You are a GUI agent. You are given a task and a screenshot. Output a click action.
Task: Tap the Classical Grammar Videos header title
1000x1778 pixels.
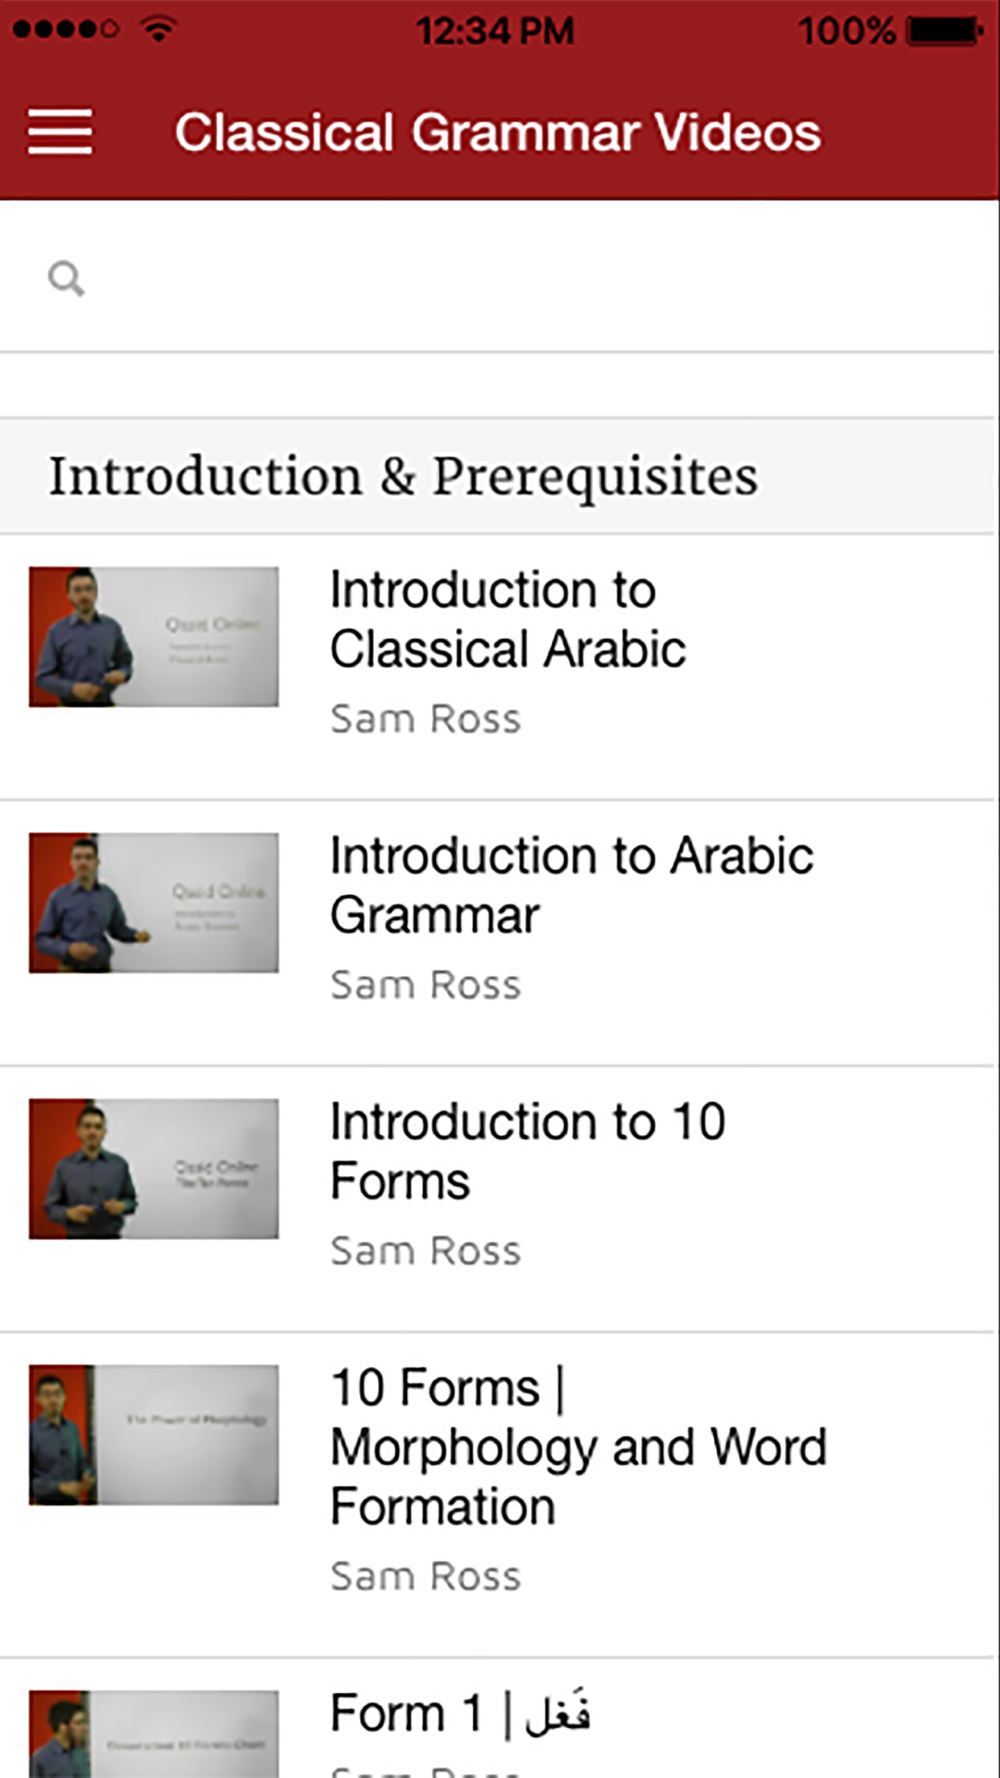tap(498, 133)
